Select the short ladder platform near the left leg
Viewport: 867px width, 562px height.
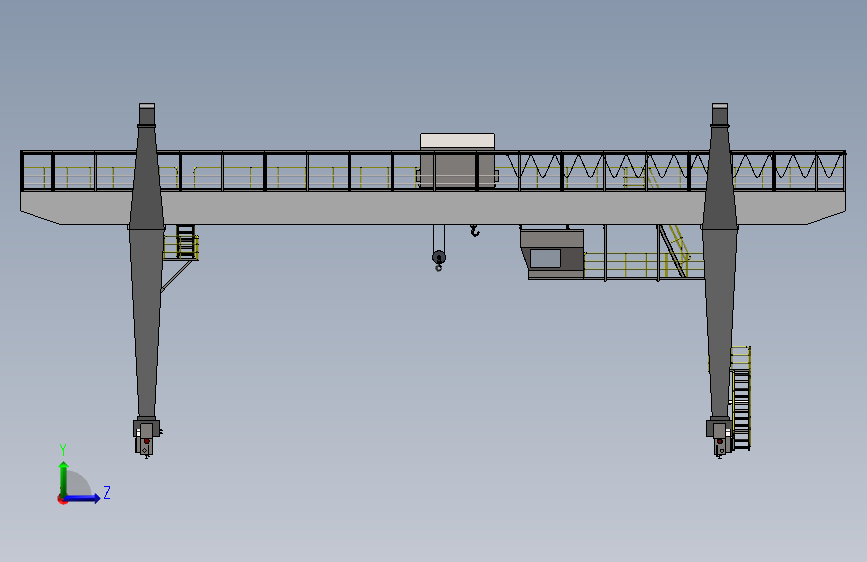(x=181, y=242)
